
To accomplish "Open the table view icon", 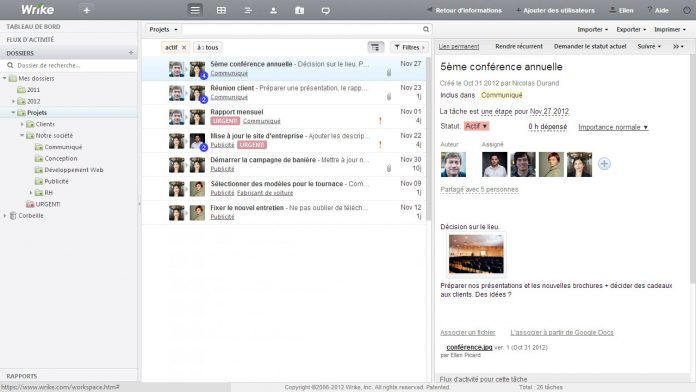I will (x=221, y=10).
